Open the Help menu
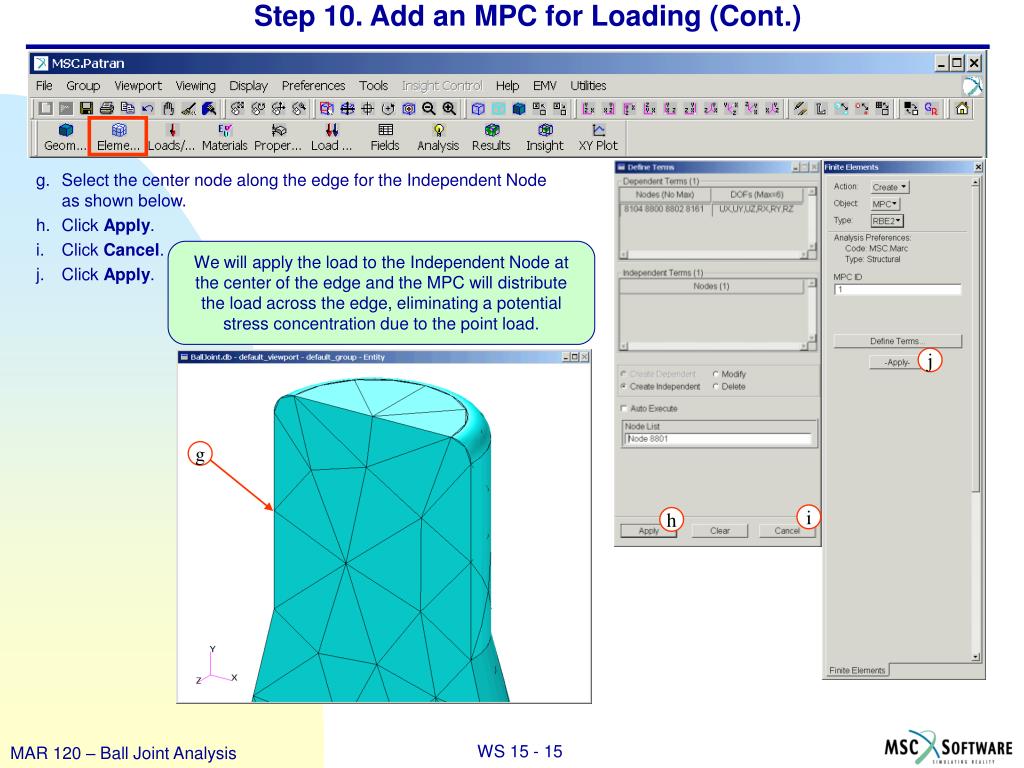The height and width of the screenshot is (768, 1024). point(507,86)
